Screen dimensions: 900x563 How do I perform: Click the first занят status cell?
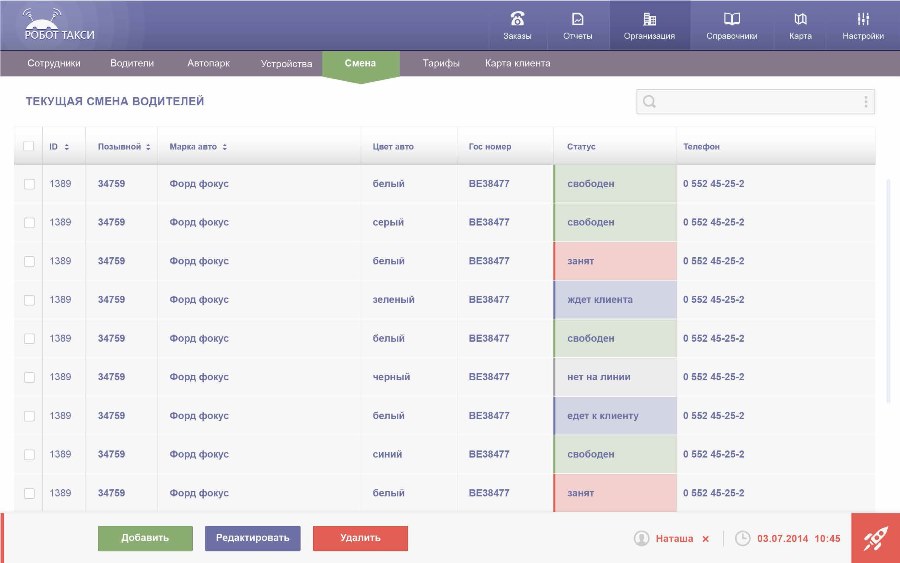point(615,261)
